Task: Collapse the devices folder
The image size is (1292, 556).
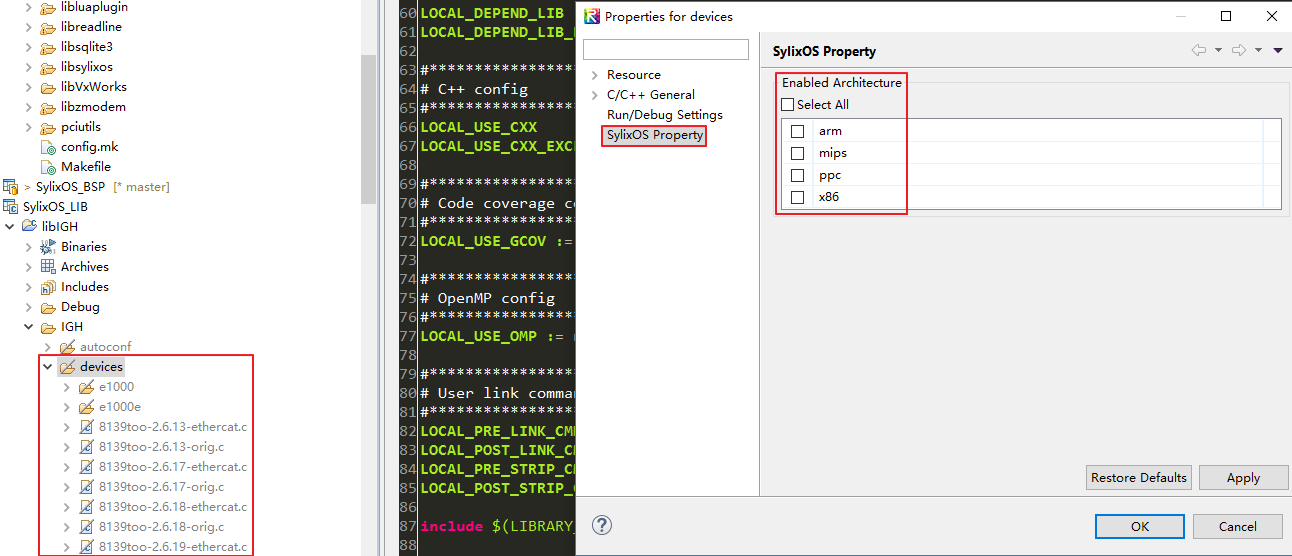Action: [47, 367]
